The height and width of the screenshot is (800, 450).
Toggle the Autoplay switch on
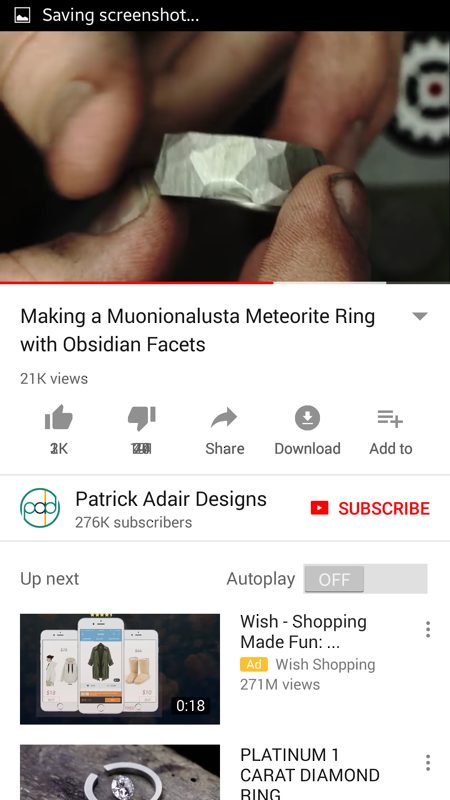coord(365,579)
